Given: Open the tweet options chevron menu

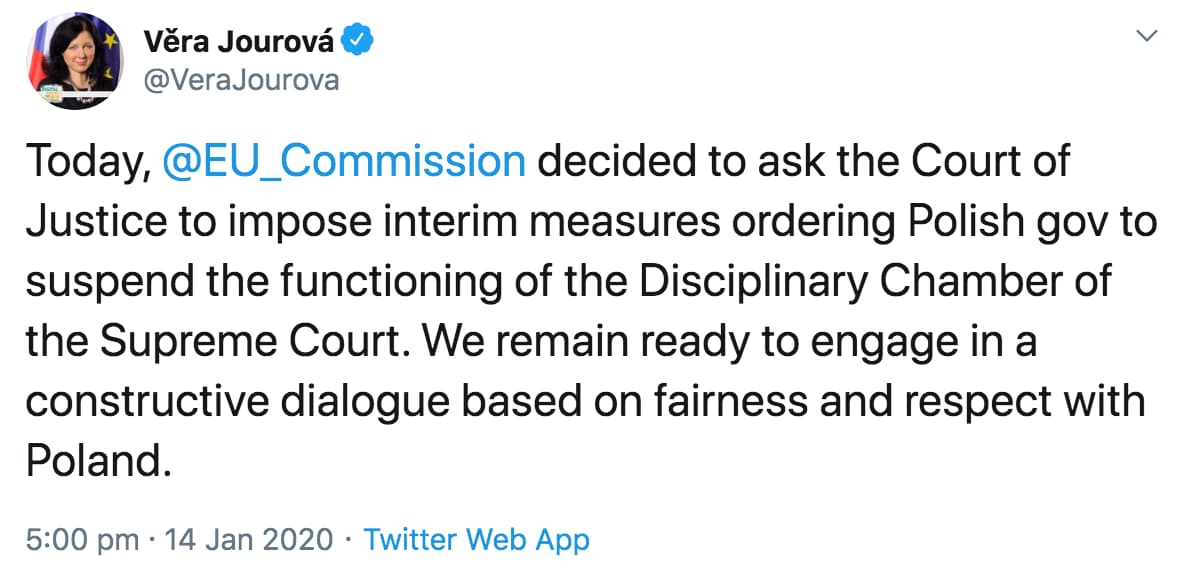Looking at the screenshot, I should point(1147,36).
